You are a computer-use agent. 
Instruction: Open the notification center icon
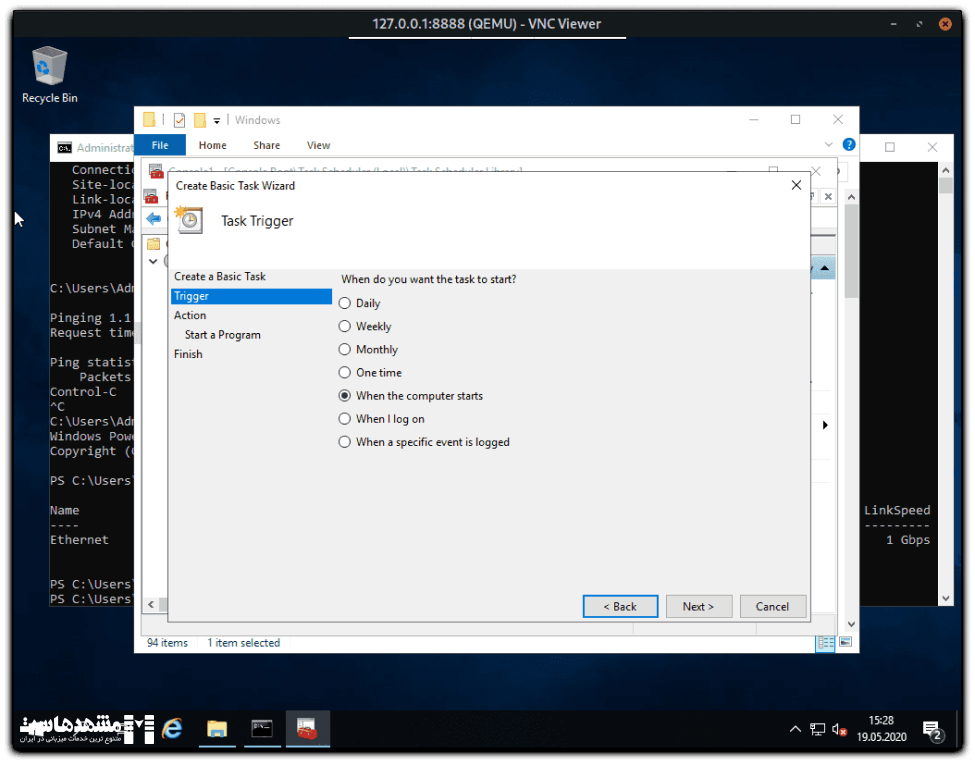point(931,731)
